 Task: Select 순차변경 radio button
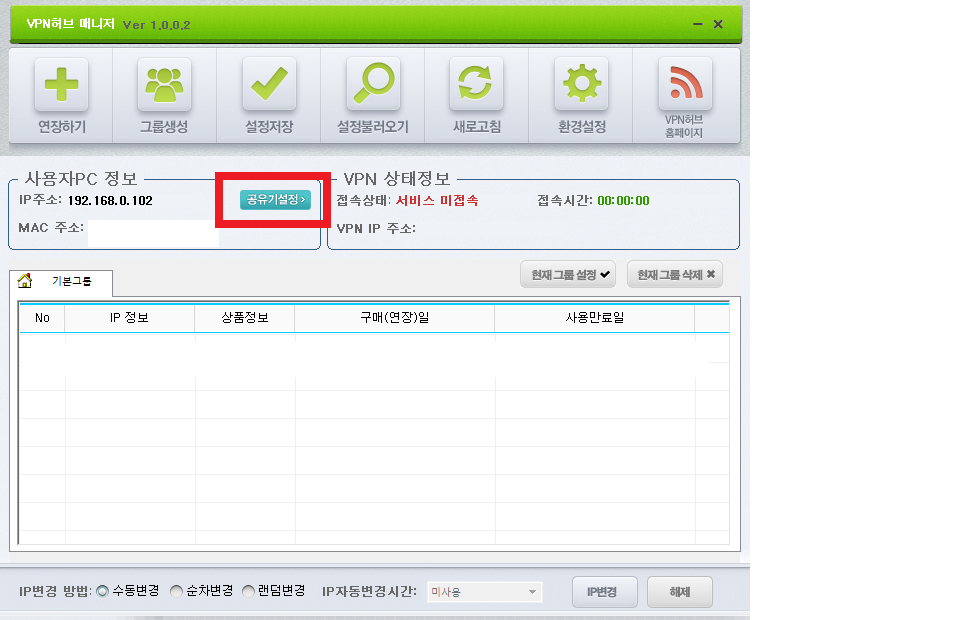tap(177, 592)
